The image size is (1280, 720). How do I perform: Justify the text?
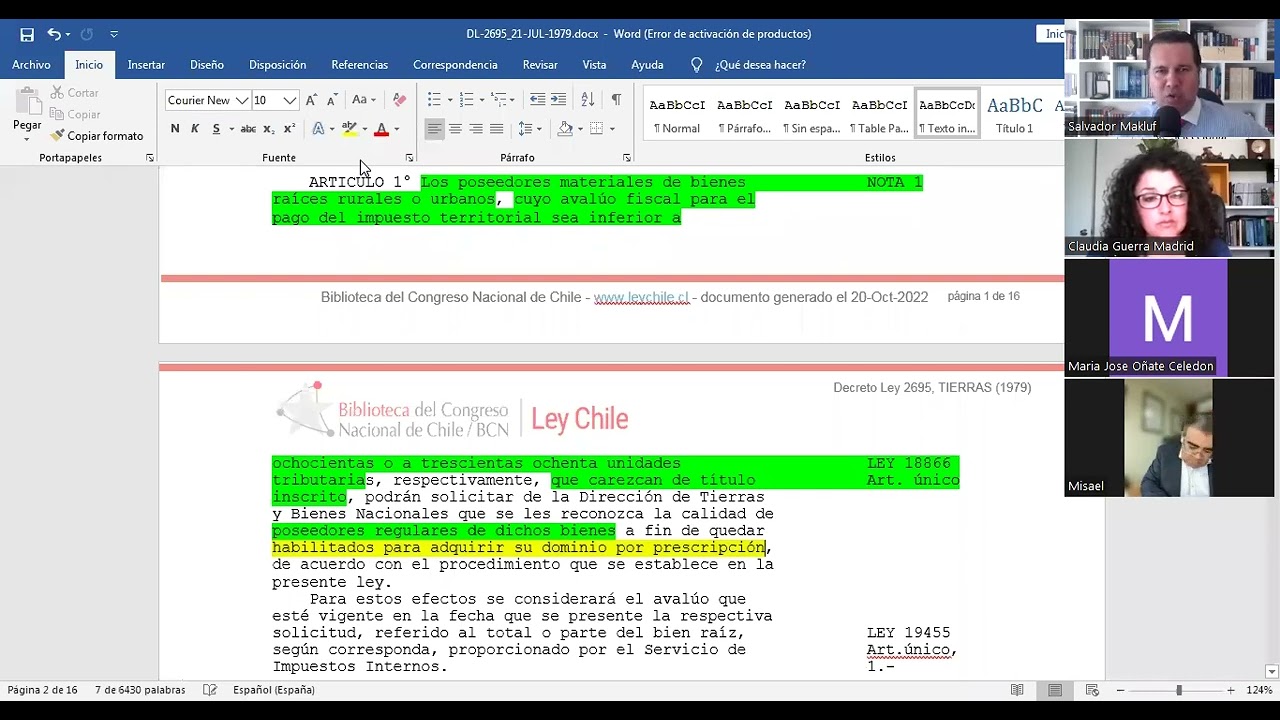tap(497, 129)
